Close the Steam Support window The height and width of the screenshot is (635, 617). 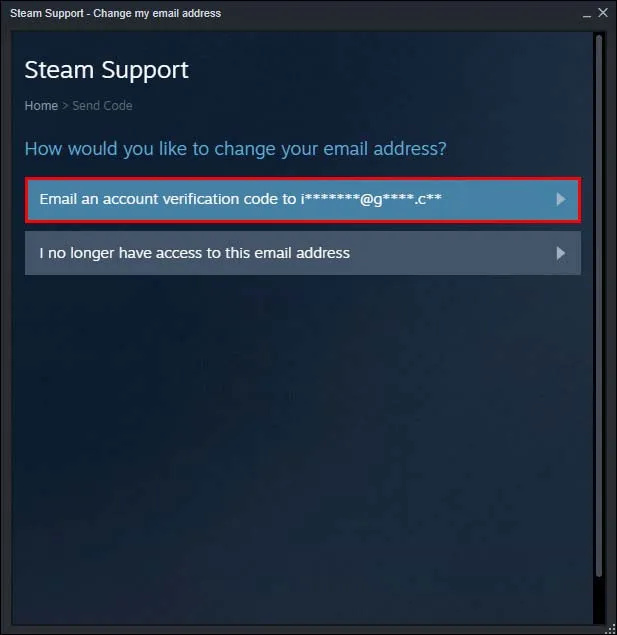point(603,13)
